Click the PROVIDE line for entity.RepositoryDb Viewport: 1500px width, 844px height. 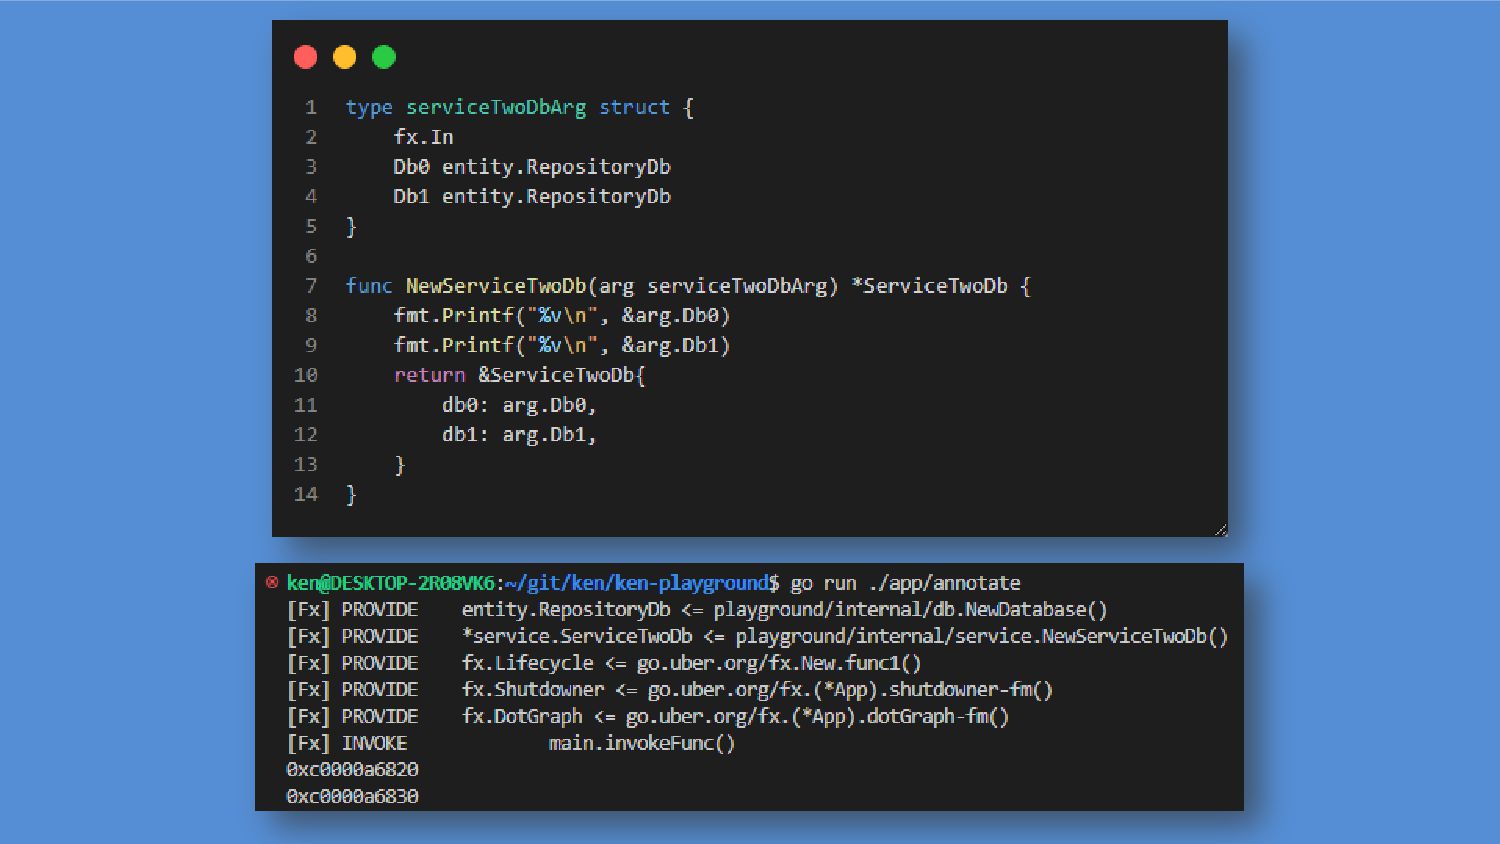click(x=697, y=610)
